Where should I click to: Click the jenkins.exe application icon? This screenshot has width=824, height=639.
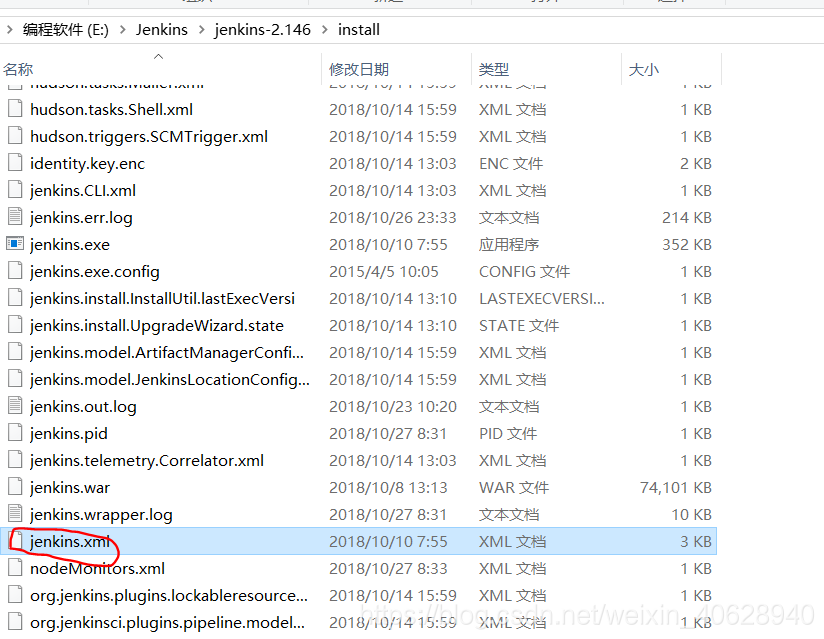(x=15, y=243)
